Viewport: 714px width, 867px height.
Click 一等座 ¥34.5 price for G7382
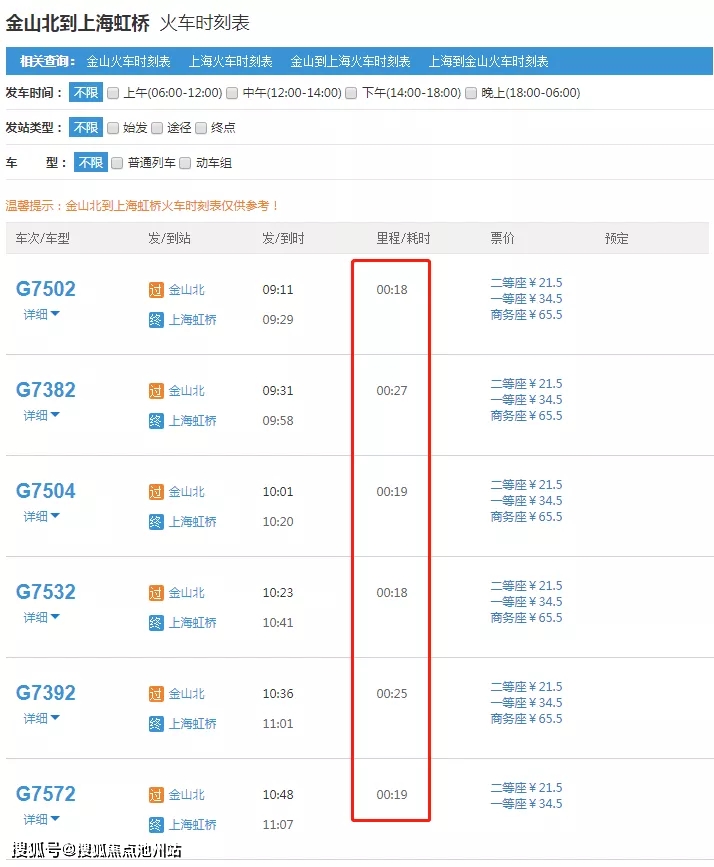[527, 400]
